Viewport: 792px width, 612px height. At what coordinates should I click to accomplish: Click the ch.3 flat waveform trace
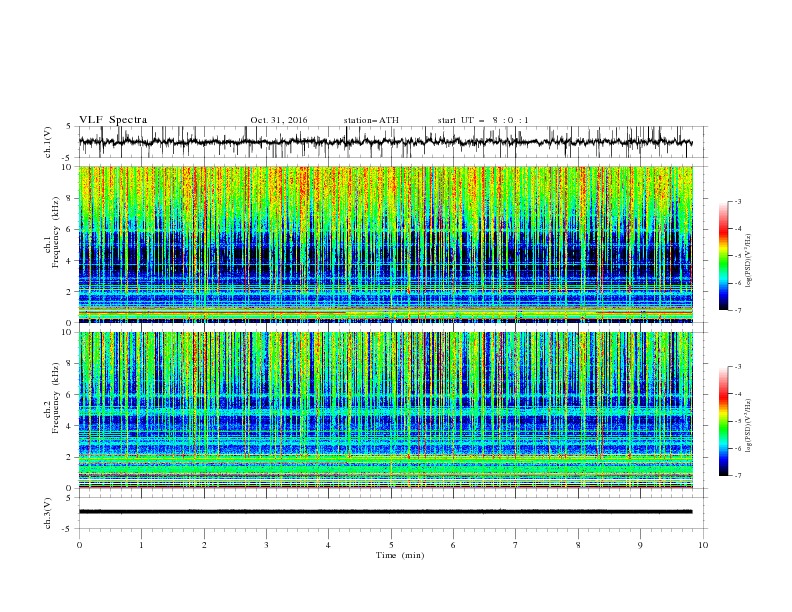386,512
